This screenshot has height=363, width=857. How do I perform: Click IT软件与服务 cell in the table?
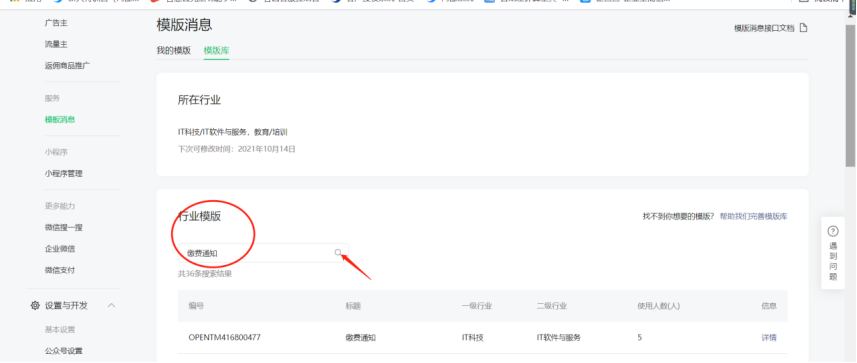[x=559, y=338]
